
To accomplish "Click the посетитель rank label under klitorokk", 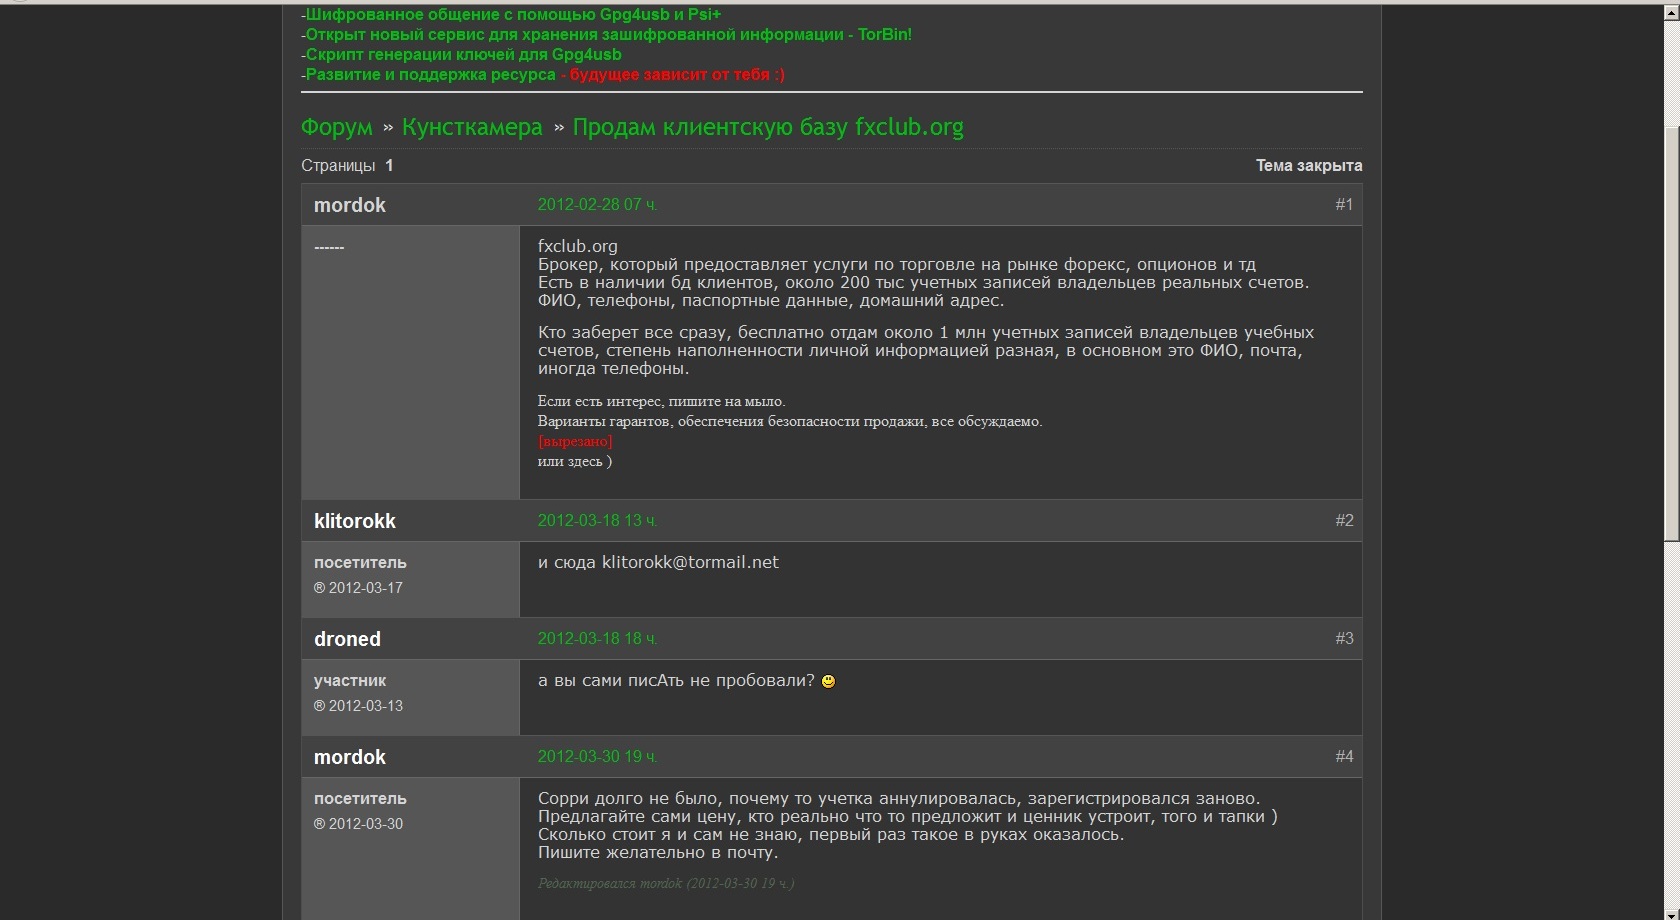I will pos(360,563).
